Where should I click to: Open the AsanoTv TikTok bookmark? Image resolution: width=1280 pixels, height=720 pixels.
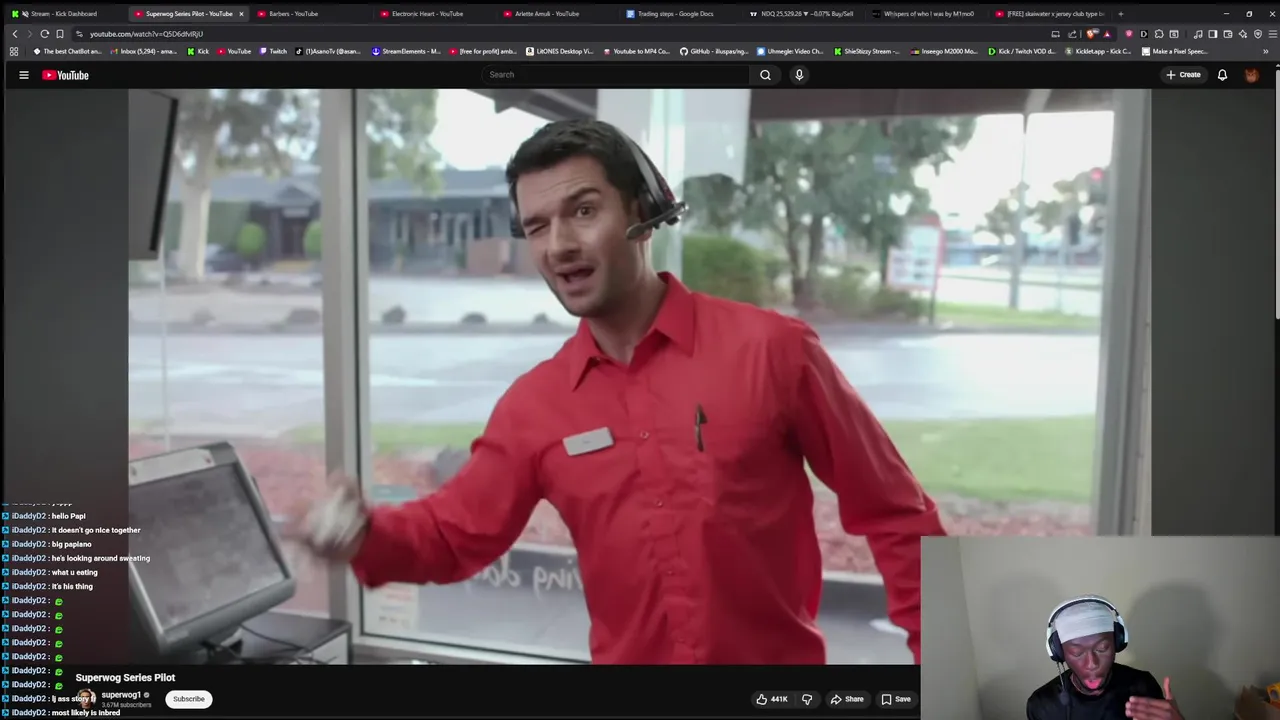(x=328, y=51)
